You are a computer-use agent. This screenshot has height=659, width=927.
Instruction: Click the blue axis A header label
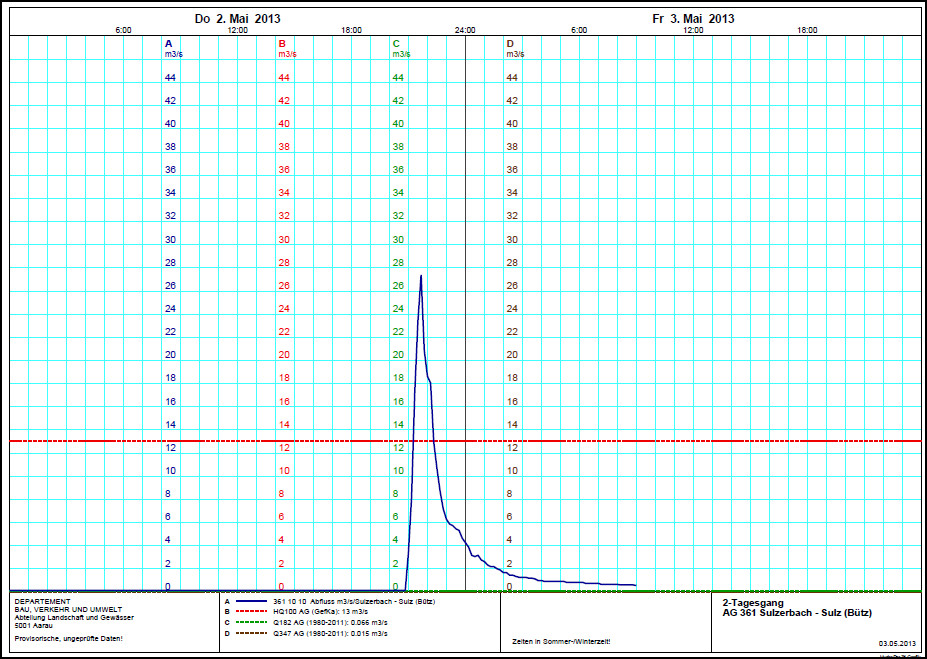tap(169, 44)
